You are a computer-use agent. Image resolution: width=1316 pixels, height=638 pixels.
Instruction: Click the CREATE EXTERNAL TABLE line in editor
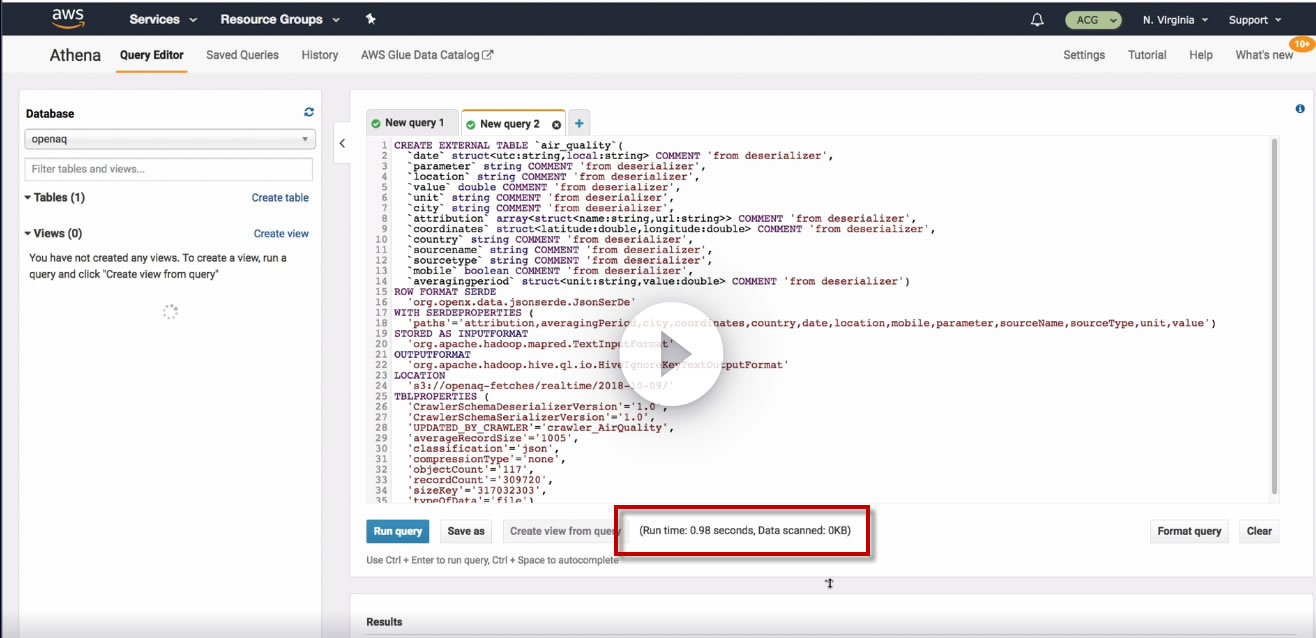tap(508, 146)
